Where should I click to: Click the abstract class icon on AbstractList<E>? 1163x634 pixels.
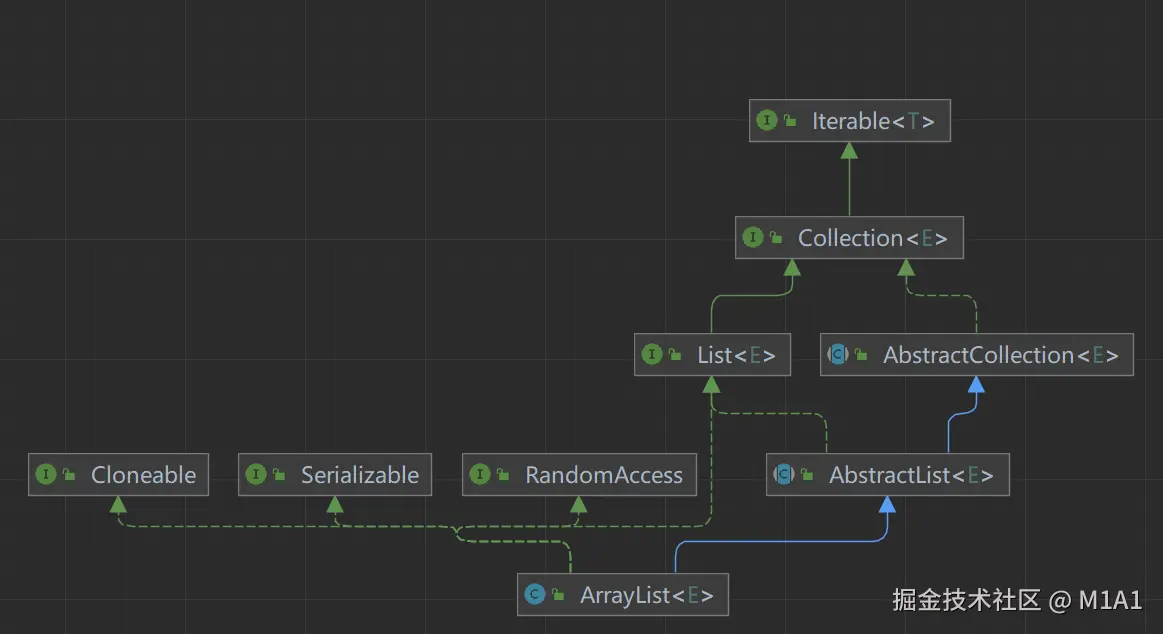[x=784, y=475]
